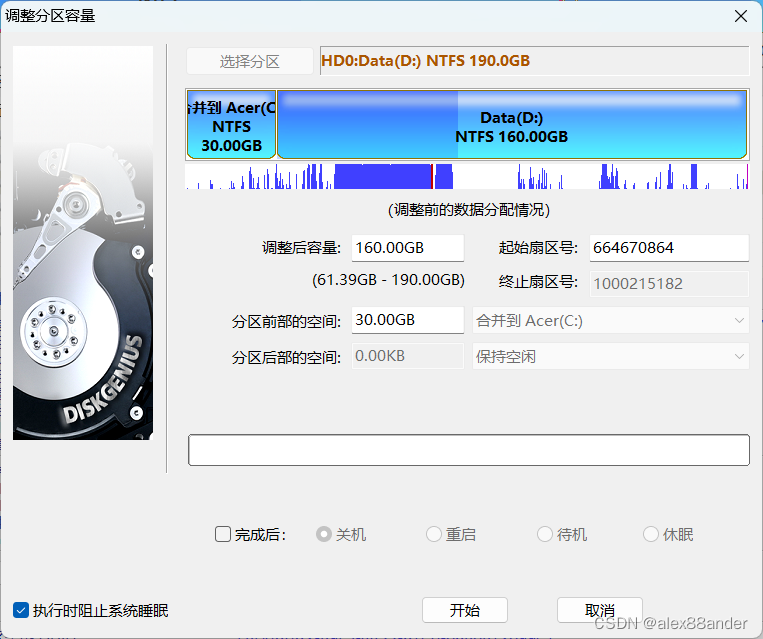This screenshot has height=639, width=763.
Task: Click the (61.39GB - 190.00GB) range text
Action: pyautogui.click(x=388, y=280)
